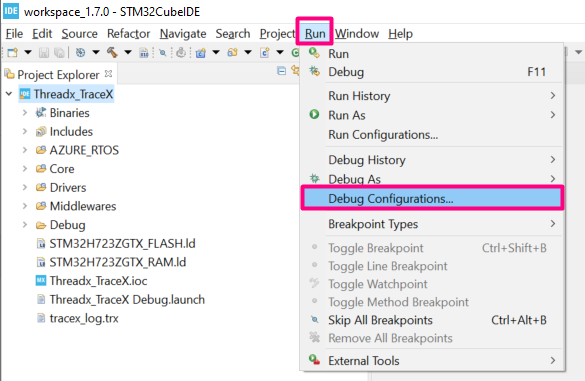Open the Breakpoint Types submenu
The width and height of the screenshot is (585, 381).
432,224
